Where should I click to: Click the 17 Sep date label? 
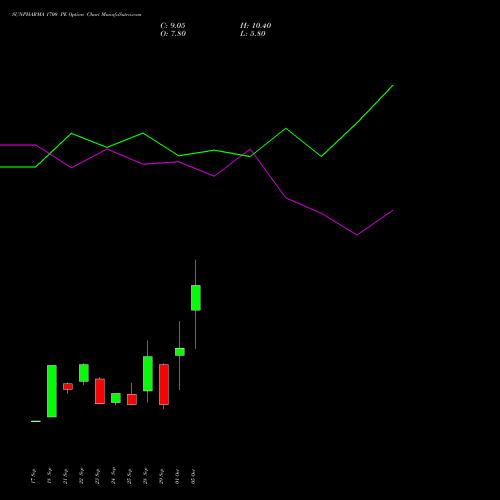click(33, 476)
